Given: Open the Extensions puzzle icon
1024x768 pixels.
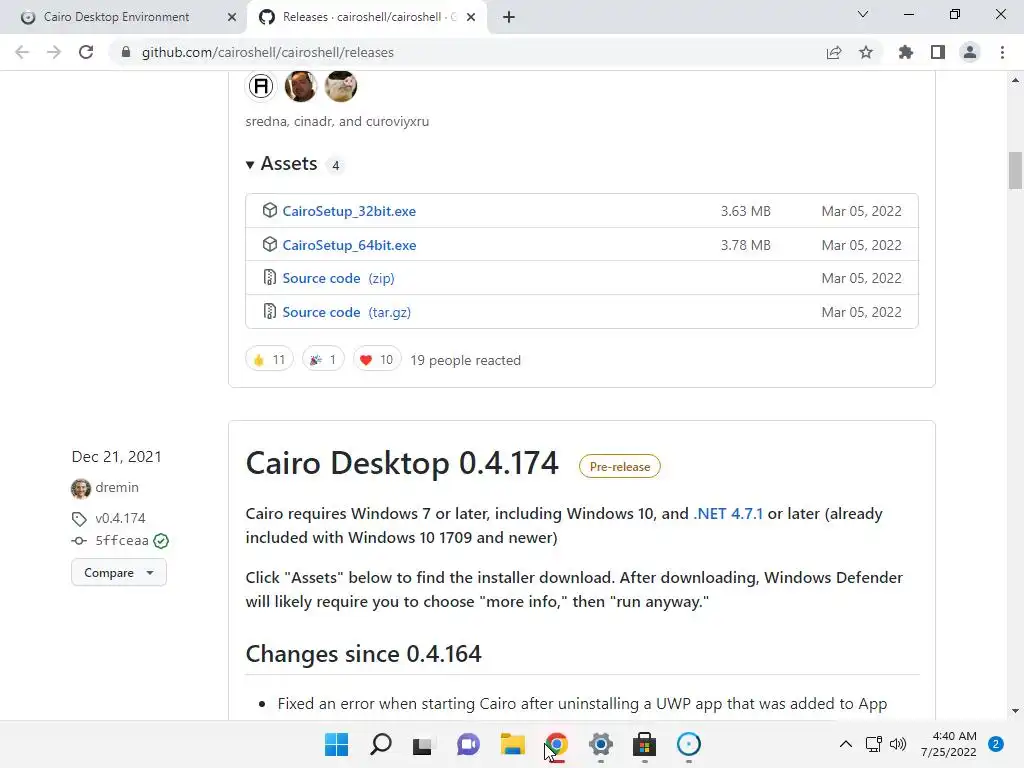Looking at the screenshot, I should coord(906,52).
